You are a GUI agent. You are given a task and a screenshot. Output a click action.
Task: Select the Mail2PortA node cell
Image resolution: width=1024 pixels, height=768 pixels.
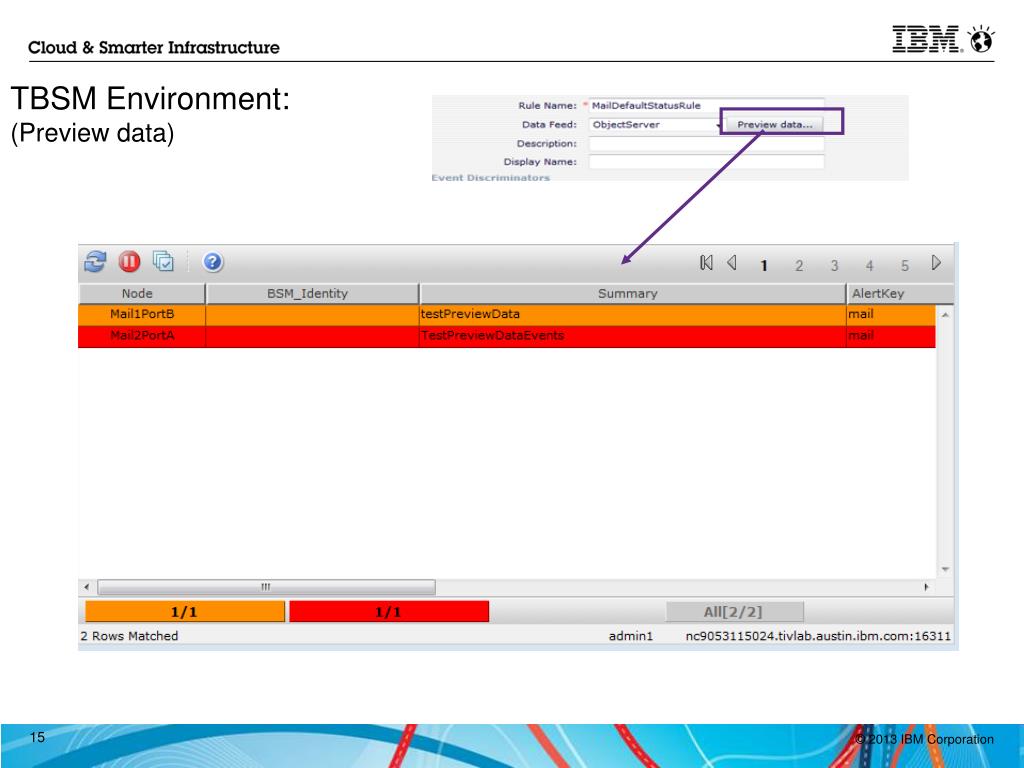[x=142, y=336]
